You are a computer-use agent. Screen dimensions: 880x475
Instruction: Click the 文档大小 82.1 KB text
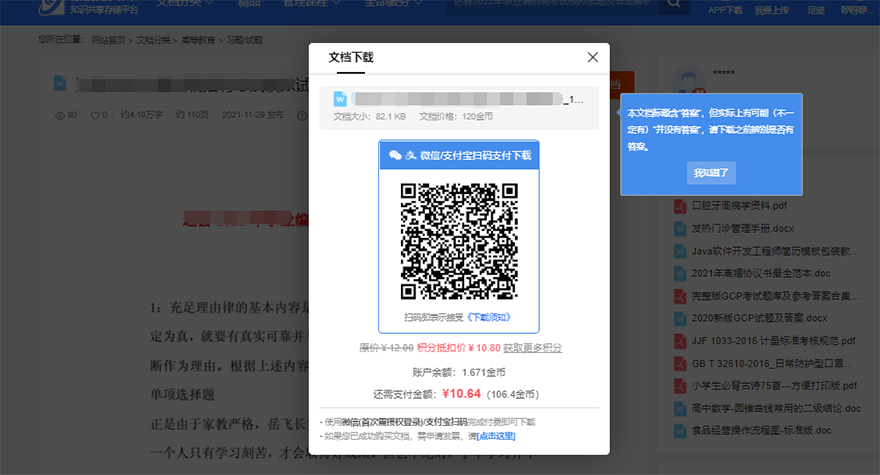pyautogui.click(x=369, y=116)
